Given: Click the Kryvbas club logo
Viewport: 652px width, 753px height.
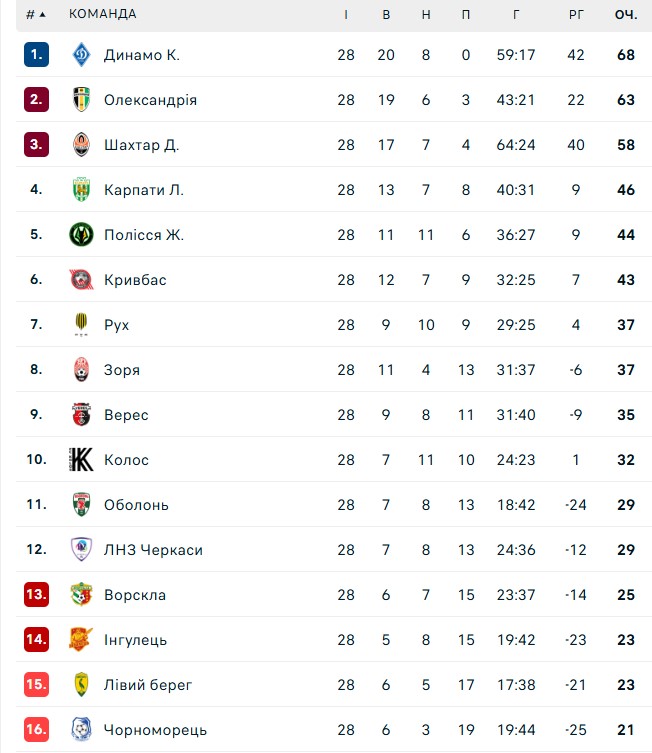Looking at the screenshot, I should (x=81, y=280).
